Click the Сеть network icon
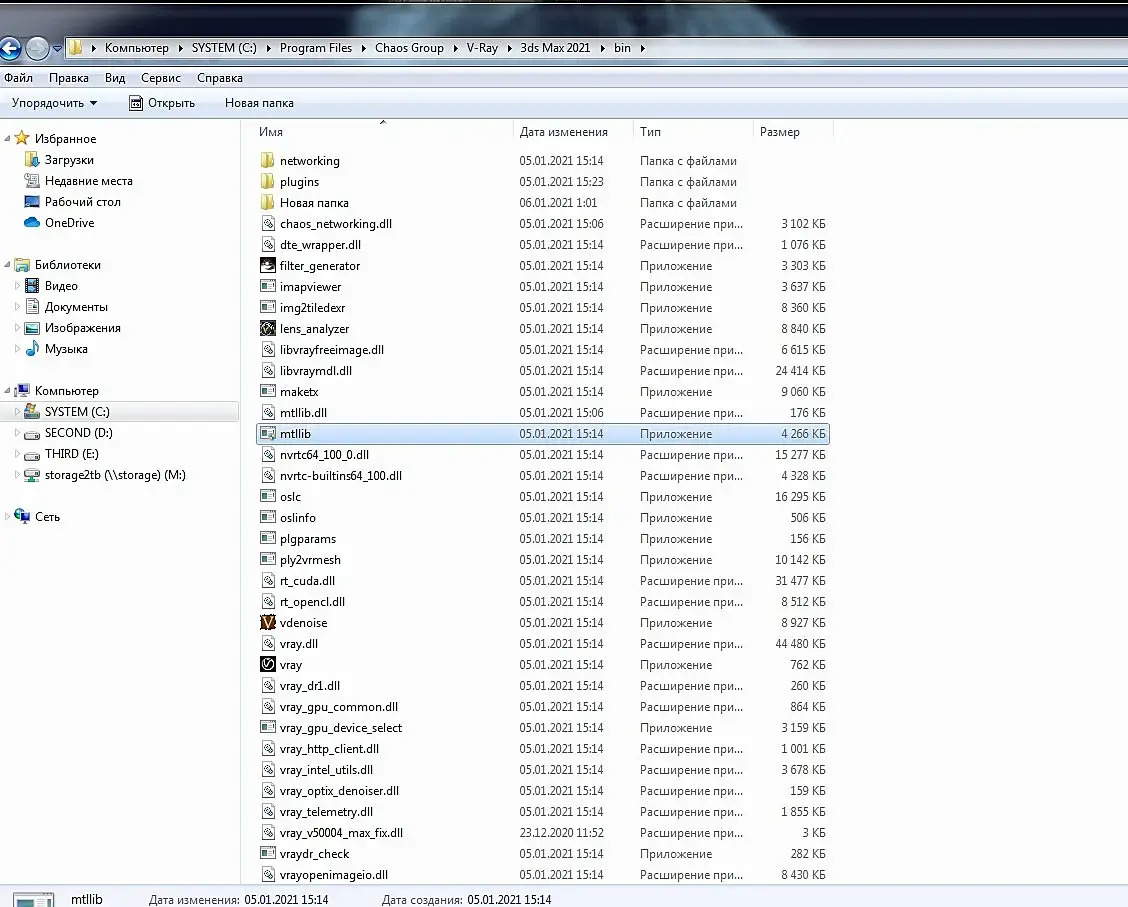The height and width of the screenshot is (907, 1128). [22, 516]
